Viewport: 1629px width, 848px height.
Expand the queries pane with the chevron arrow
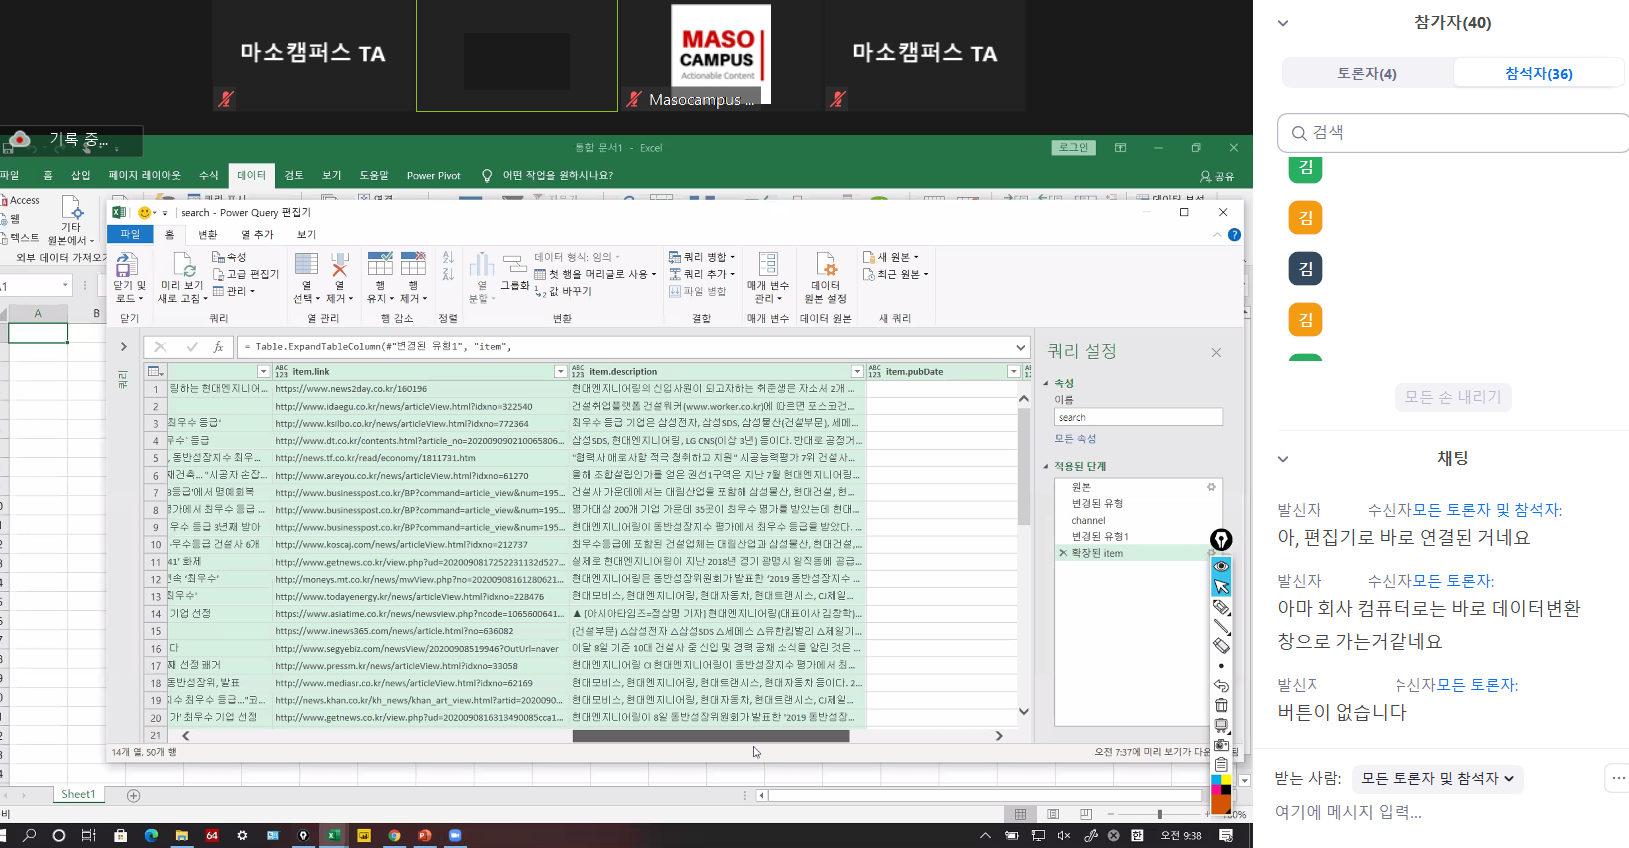(124, 347)
